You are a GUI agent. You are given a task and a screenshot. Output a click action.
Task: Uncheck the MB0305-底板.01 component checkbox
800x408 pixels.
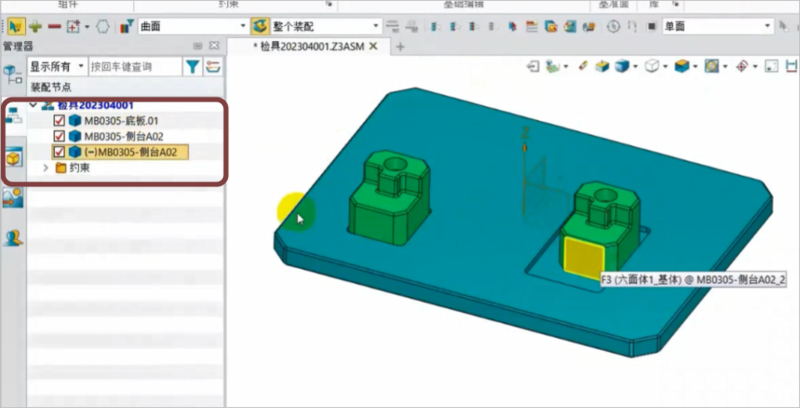(x=59, y=121)
